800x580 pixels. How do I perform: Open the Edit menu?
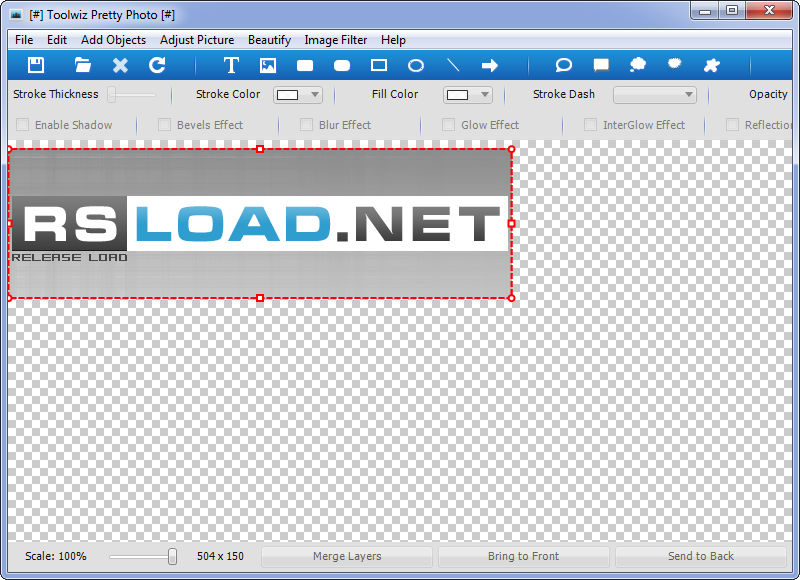[x=57, y=40]
